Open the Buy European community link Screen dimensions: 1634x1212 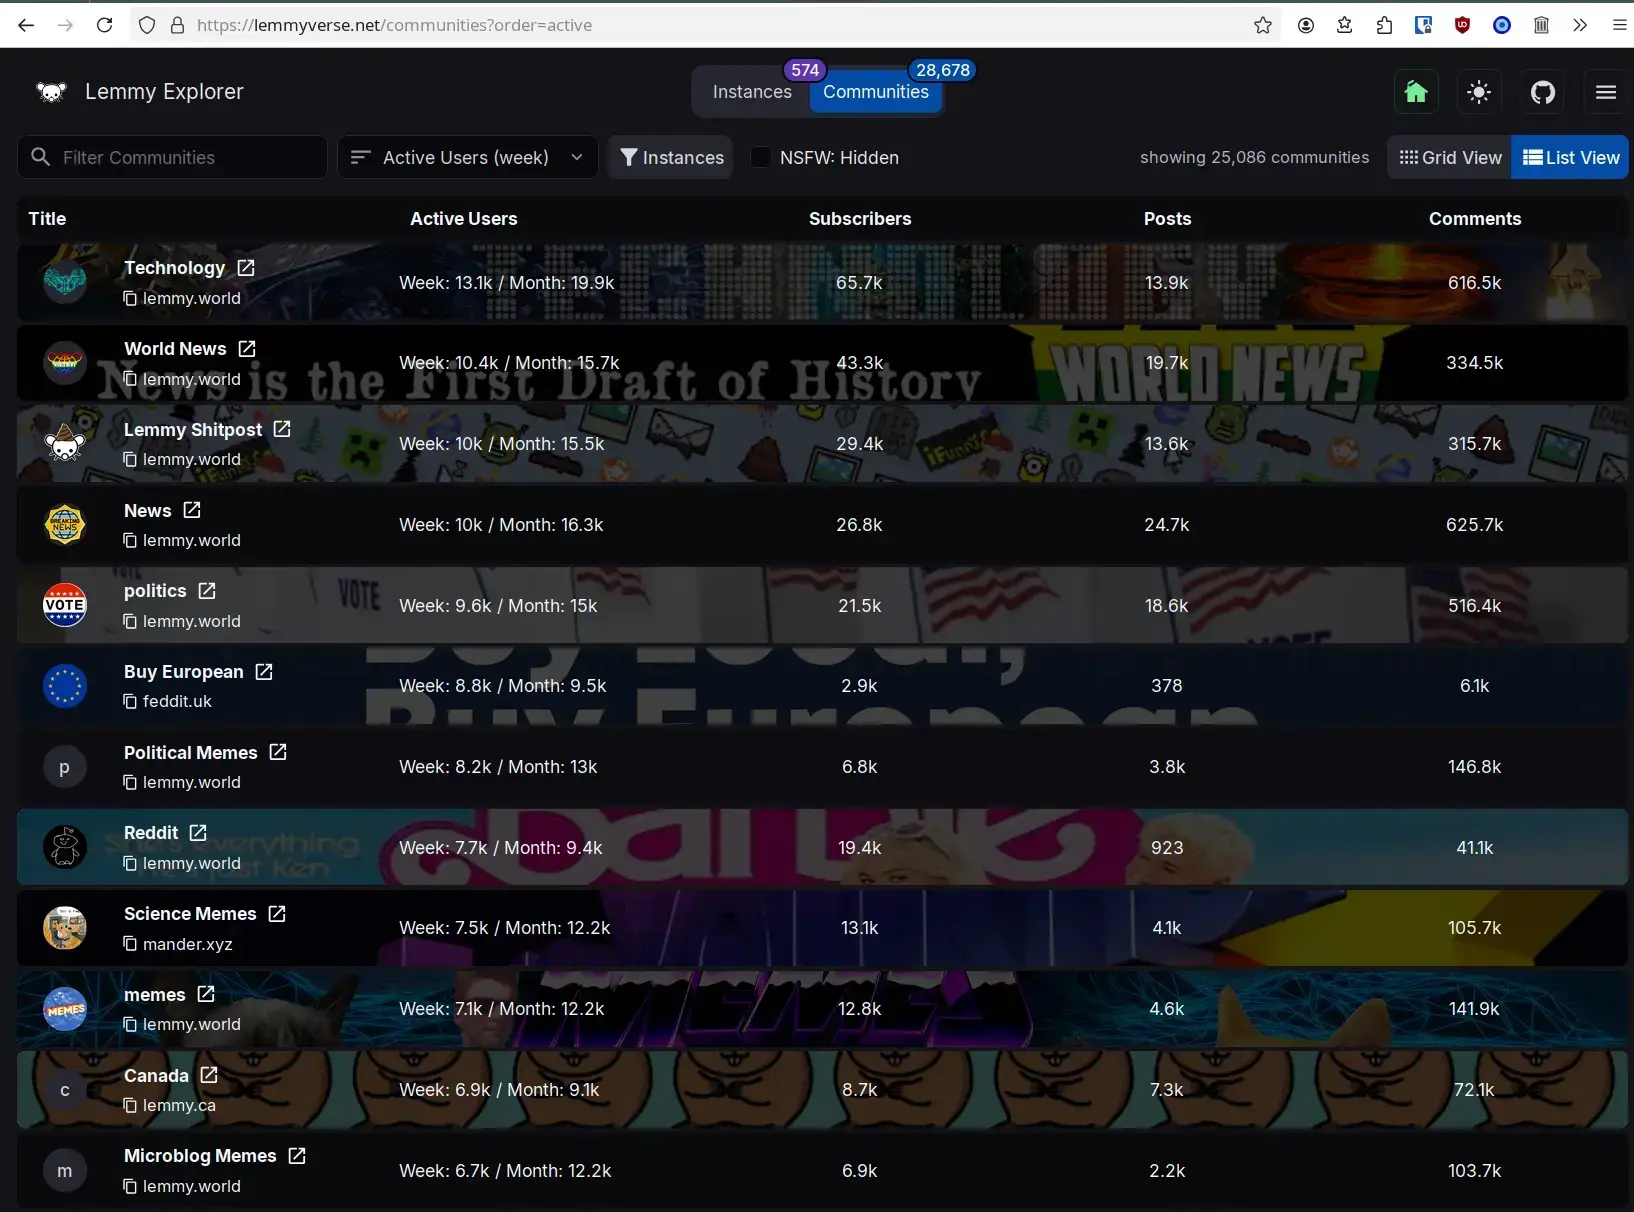click(x=184, y=672)
